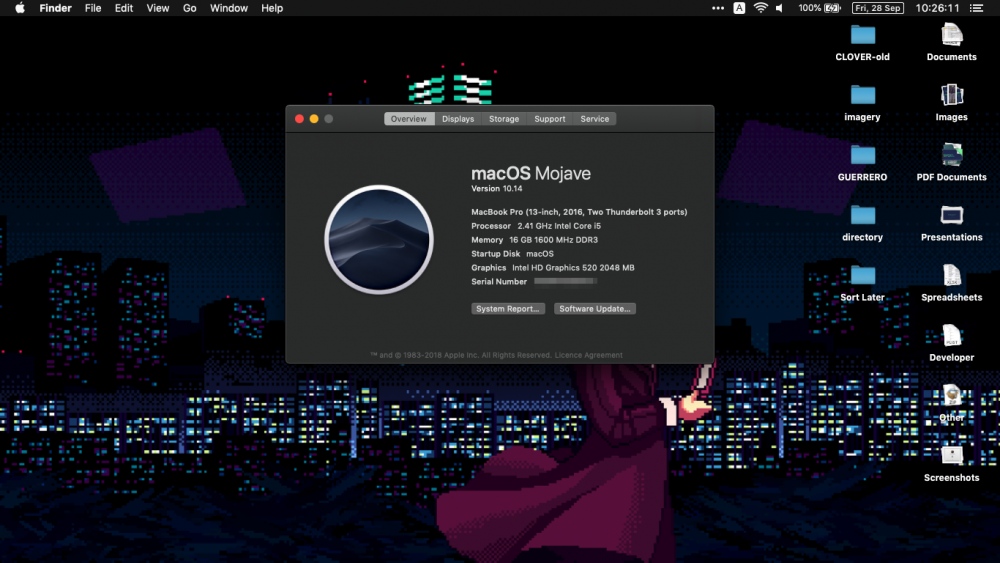
Task: Switch to the Displays tab
Action: [x=458, y=119]
